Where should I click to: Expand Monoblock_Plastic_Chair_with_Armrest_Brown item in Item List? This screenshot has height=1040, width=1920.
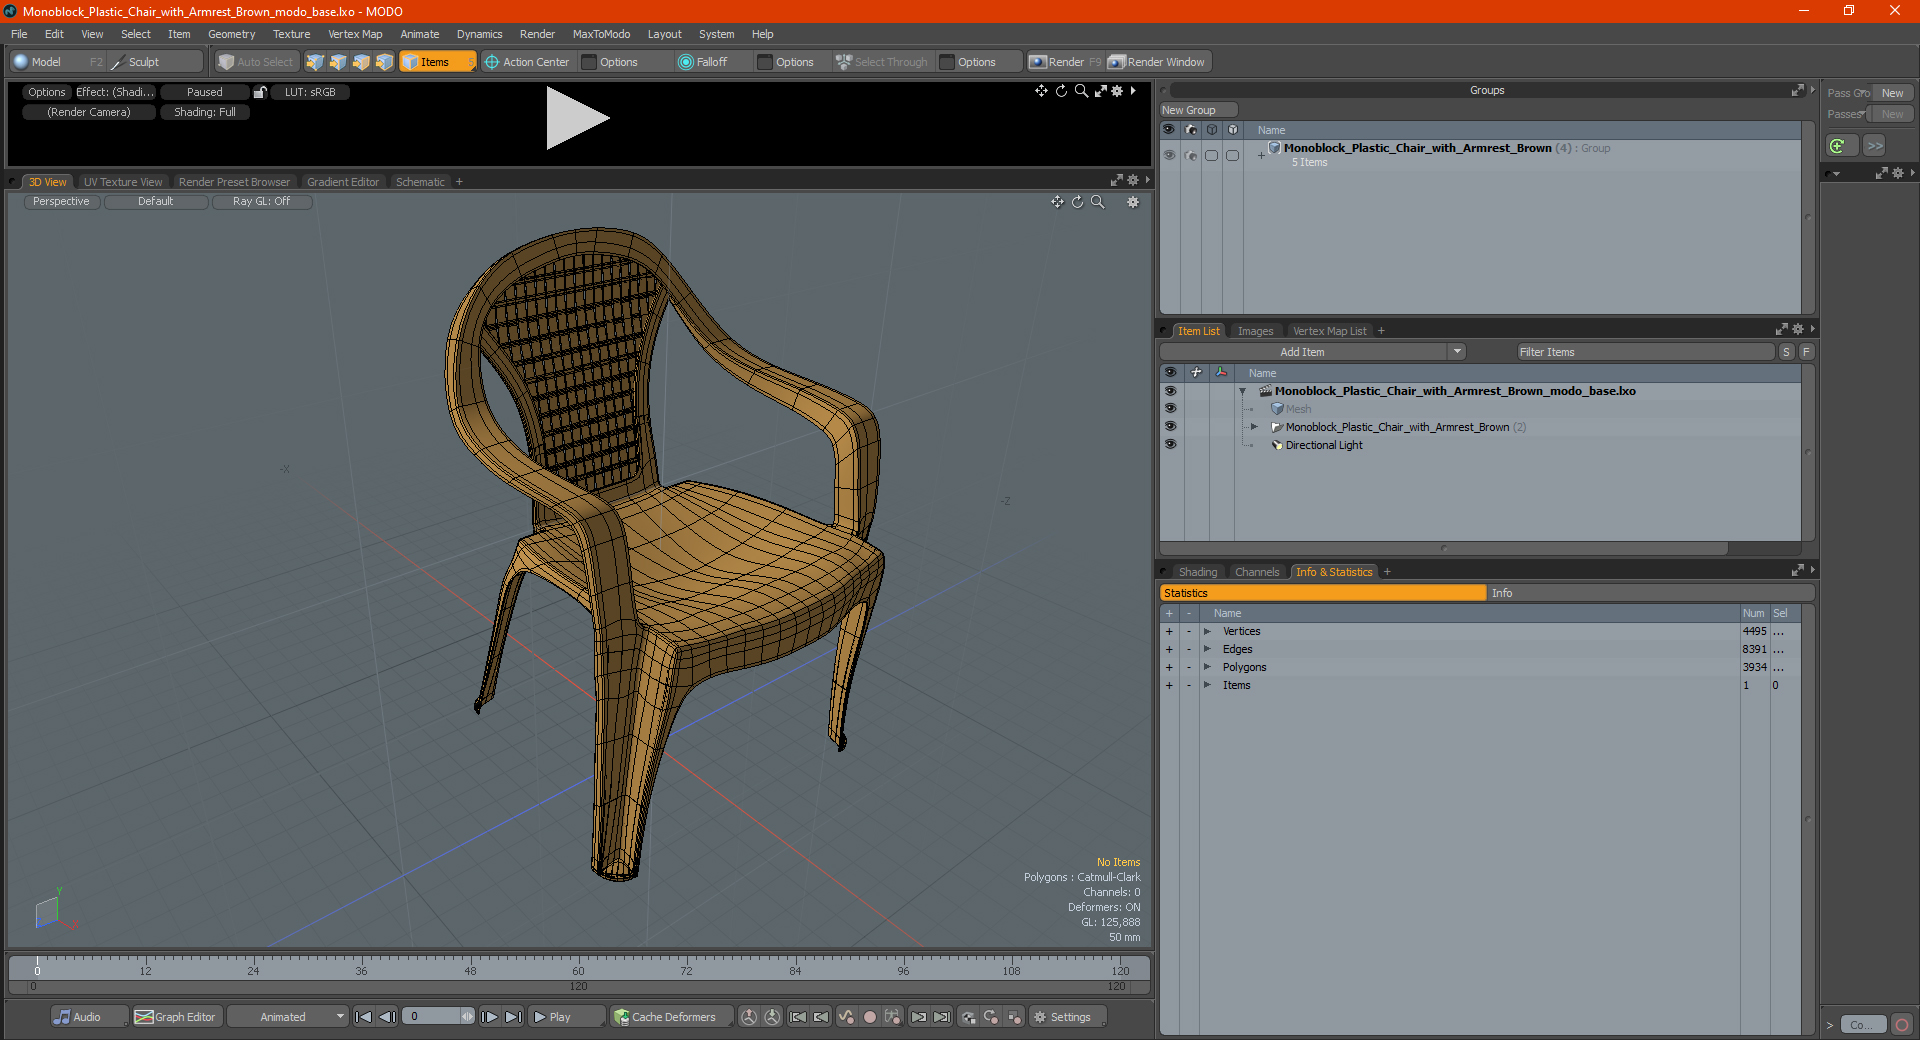point(1254,427)
